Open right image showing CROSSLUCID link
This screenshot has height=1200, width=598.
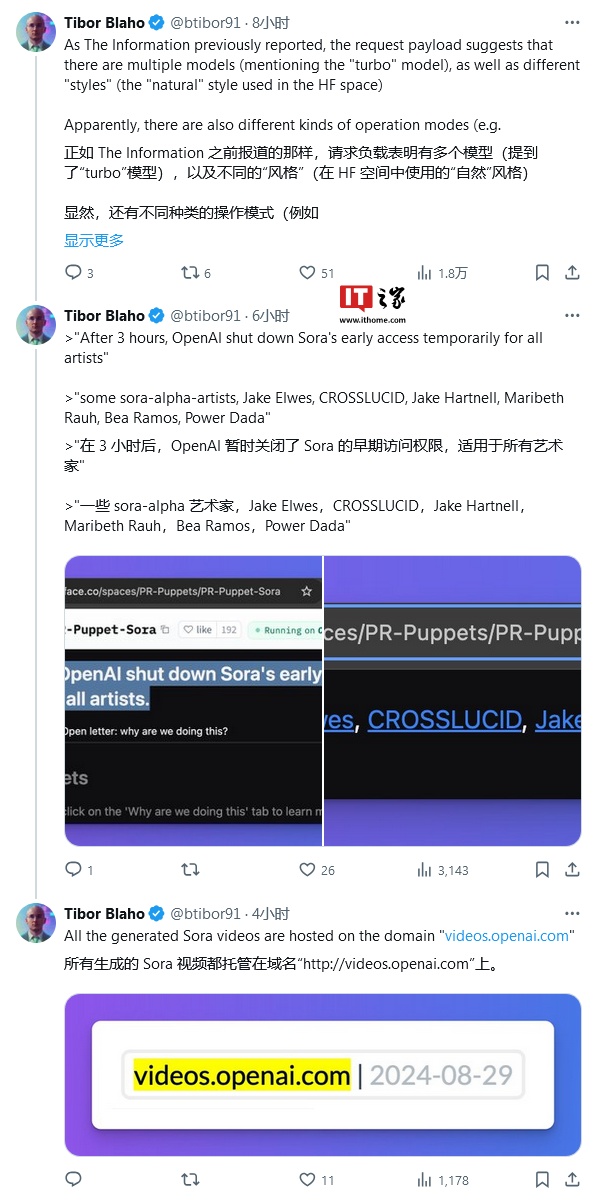tap(453, 701)
